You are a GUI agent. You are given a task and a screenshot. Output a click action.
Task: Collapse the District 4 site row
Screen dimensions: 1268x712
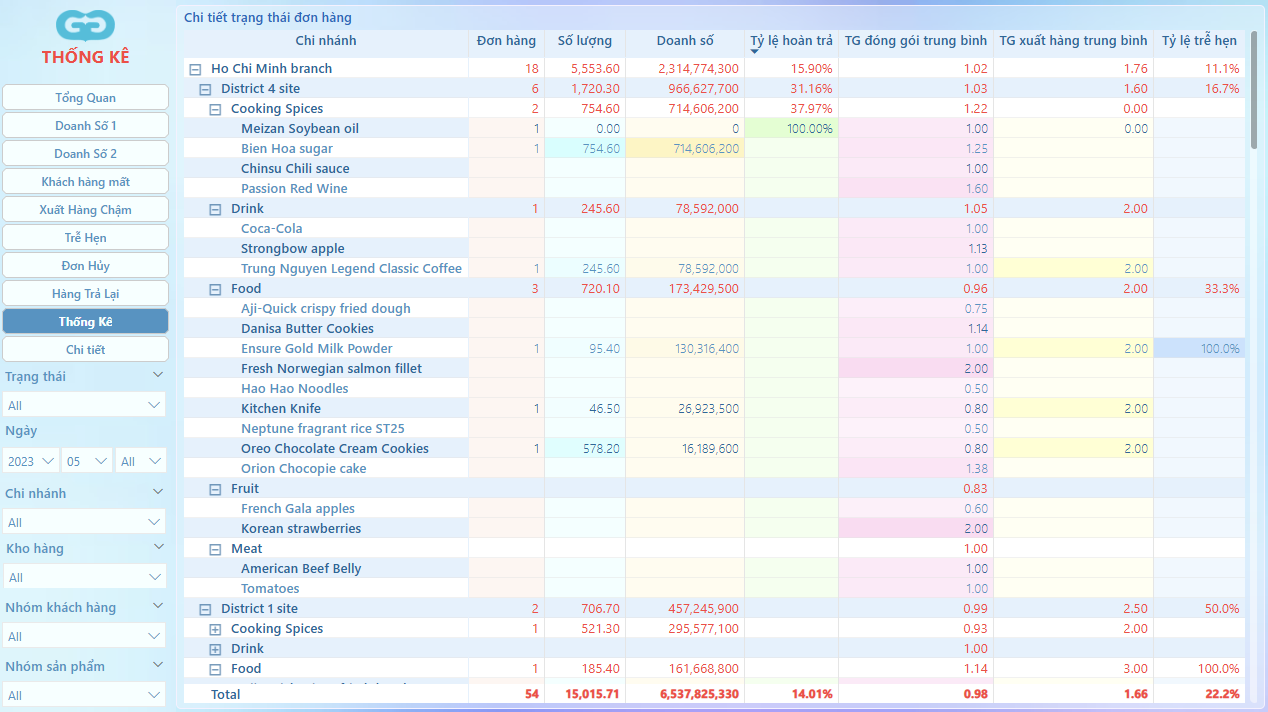(x=205, y=89)
